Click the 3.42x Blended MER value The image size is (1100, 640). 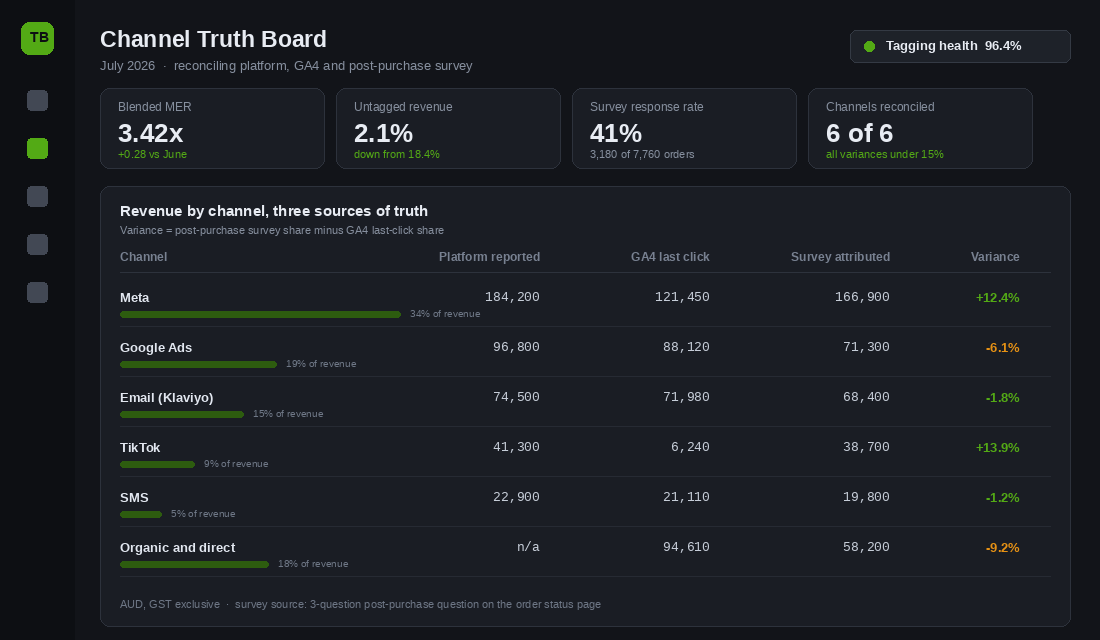click(x=151, y=133)
